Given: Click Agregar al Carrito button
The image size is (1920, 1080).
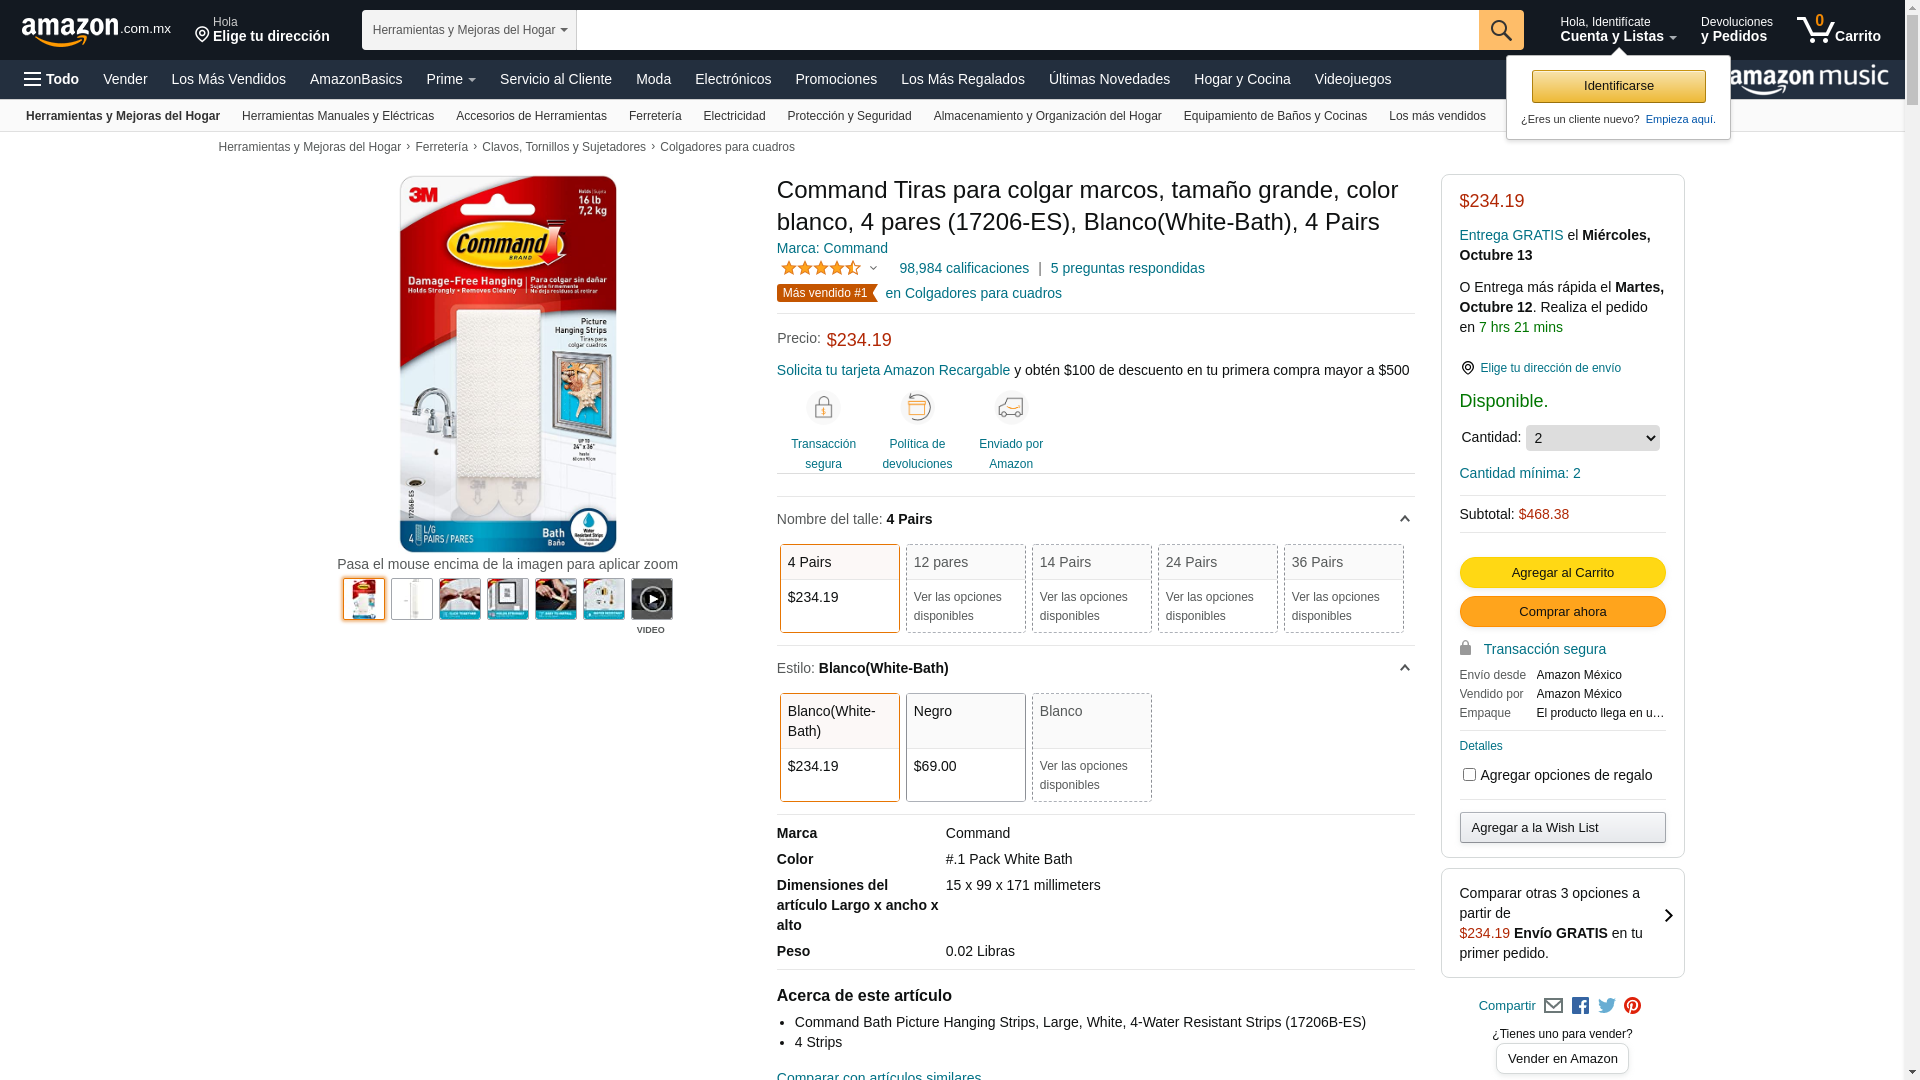Looking at the screenshot, I should point(1562,573).
